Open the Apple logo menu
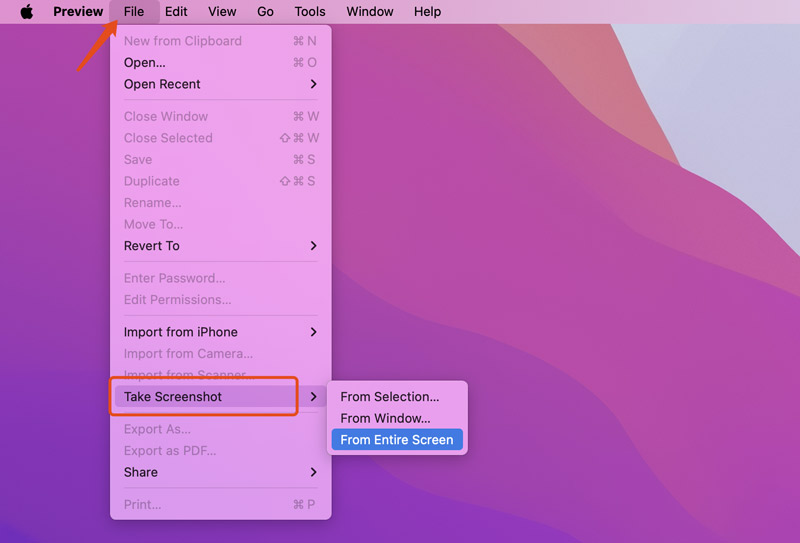 click(x=27, y=12)
